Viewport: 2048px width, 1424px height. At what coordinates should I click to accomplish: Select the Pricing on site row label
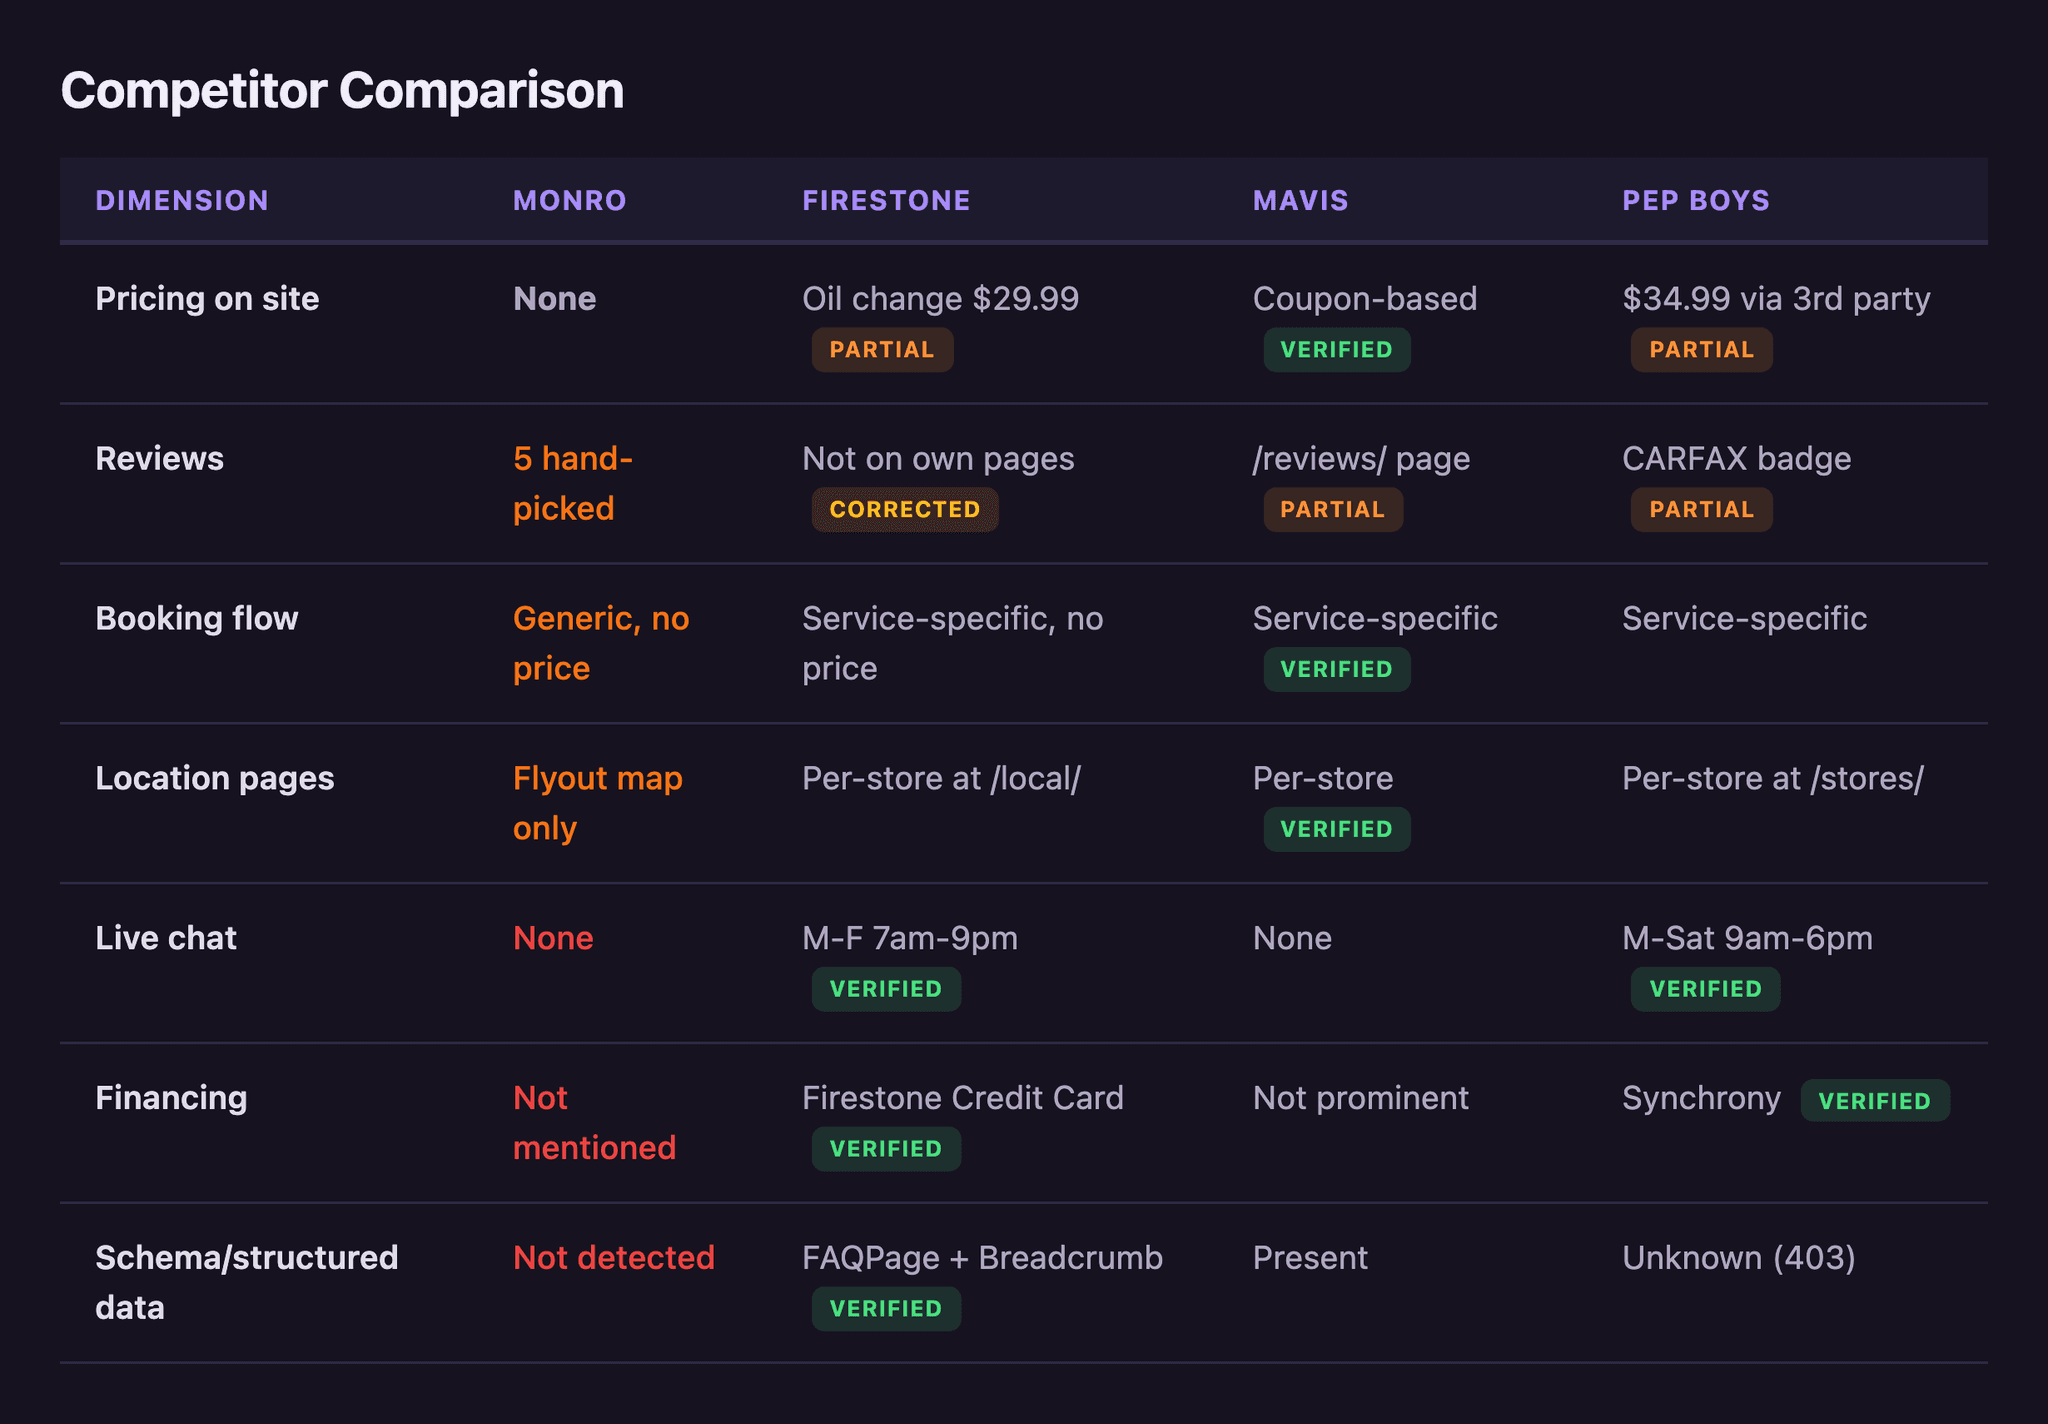(207, 298)
